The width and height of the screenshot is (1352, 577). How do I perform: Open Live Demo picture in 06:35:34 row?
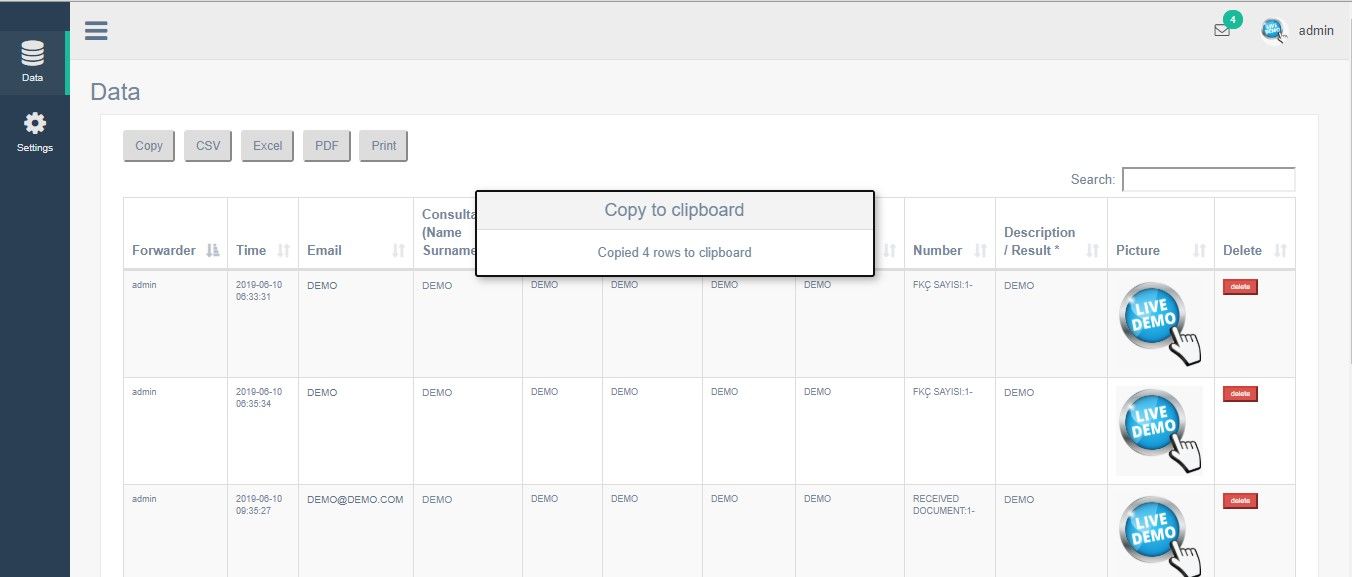[1160, 431]
